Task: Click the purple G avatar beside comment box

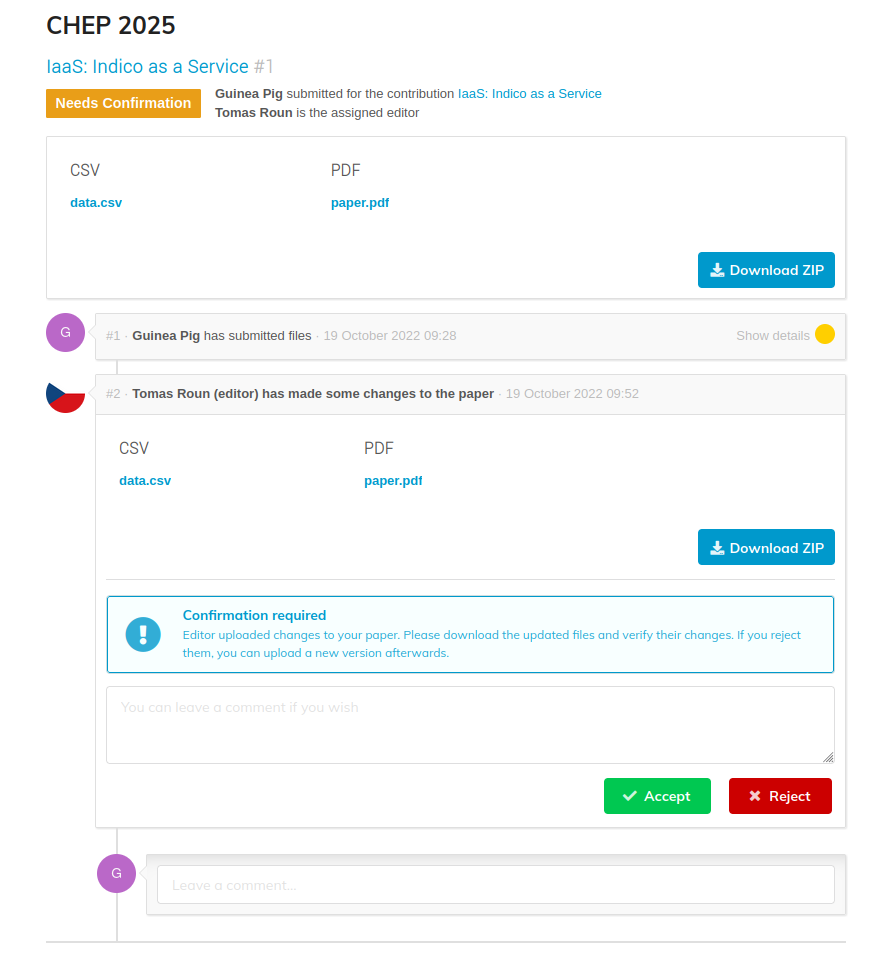Action: (x=116, y=873)
